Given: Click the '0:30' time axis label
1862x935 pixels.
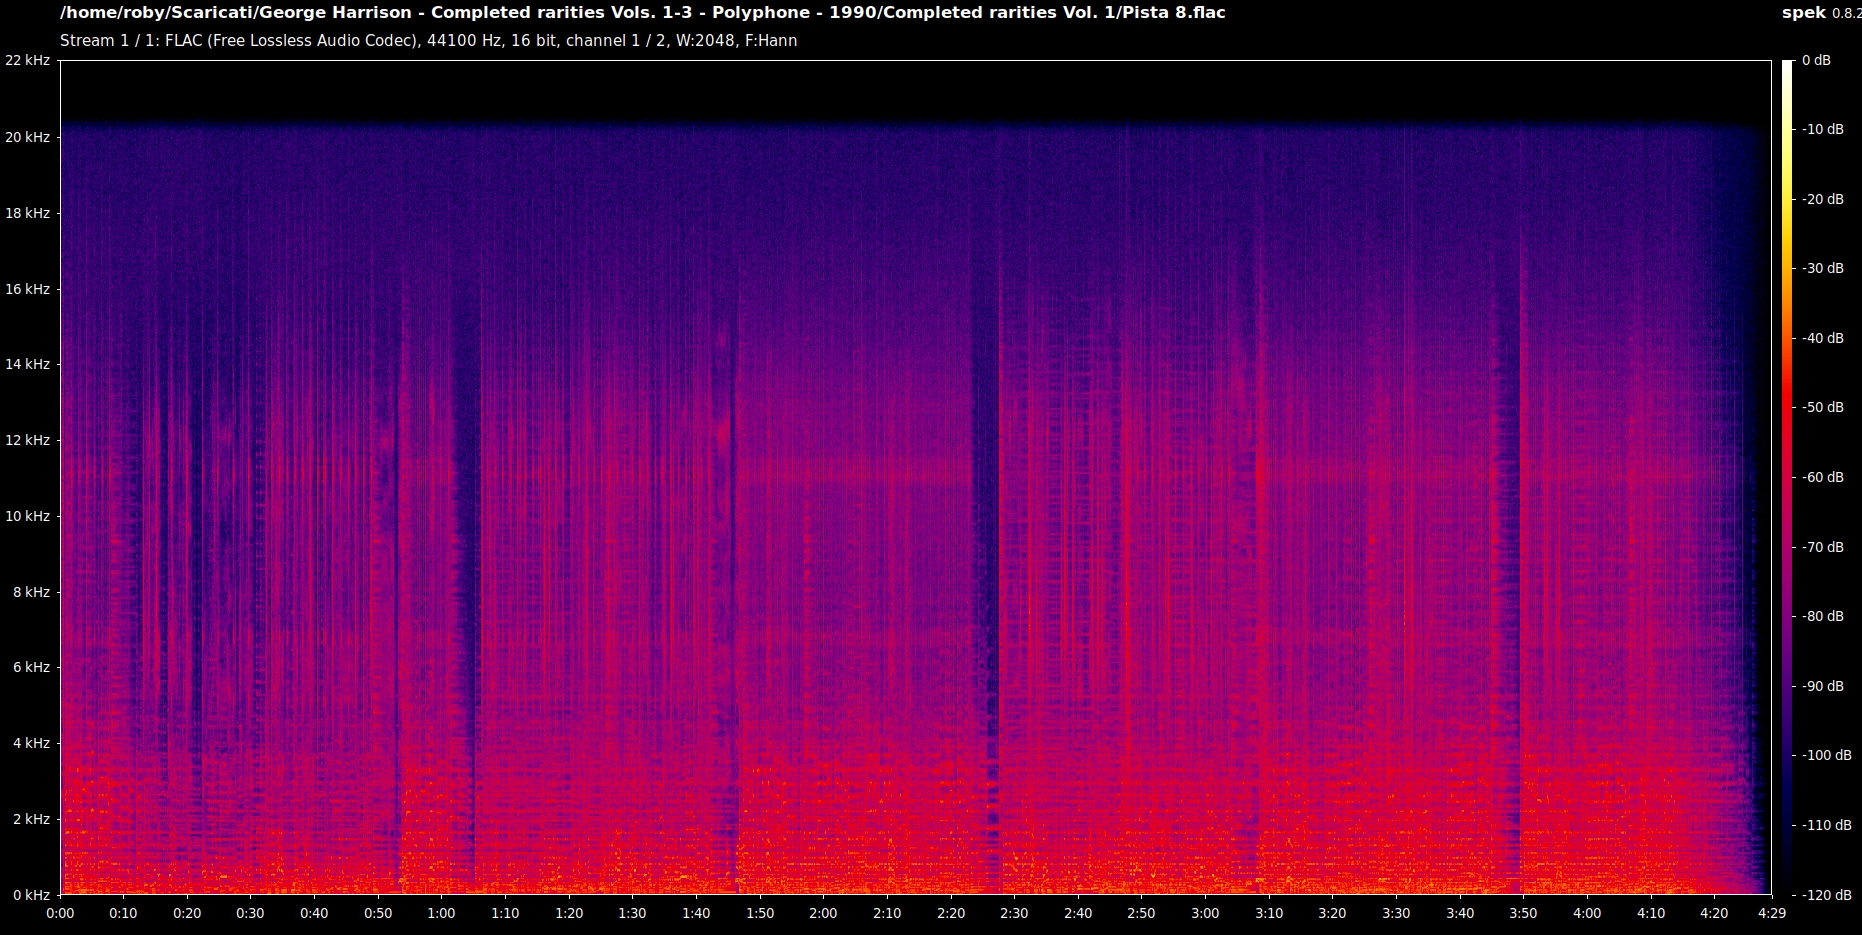Looking at the screenshot, I should pyautogui.click(x=250, y=913).
